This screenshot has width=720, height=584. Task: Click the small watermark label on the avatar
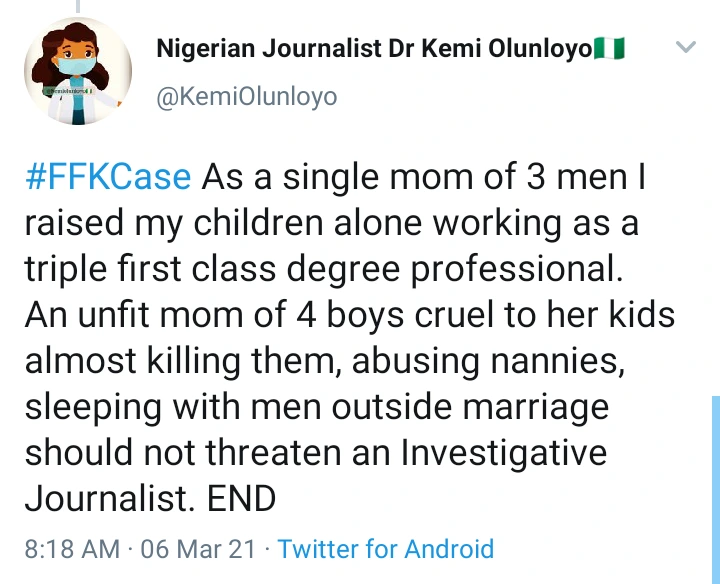tap(68, 91)
